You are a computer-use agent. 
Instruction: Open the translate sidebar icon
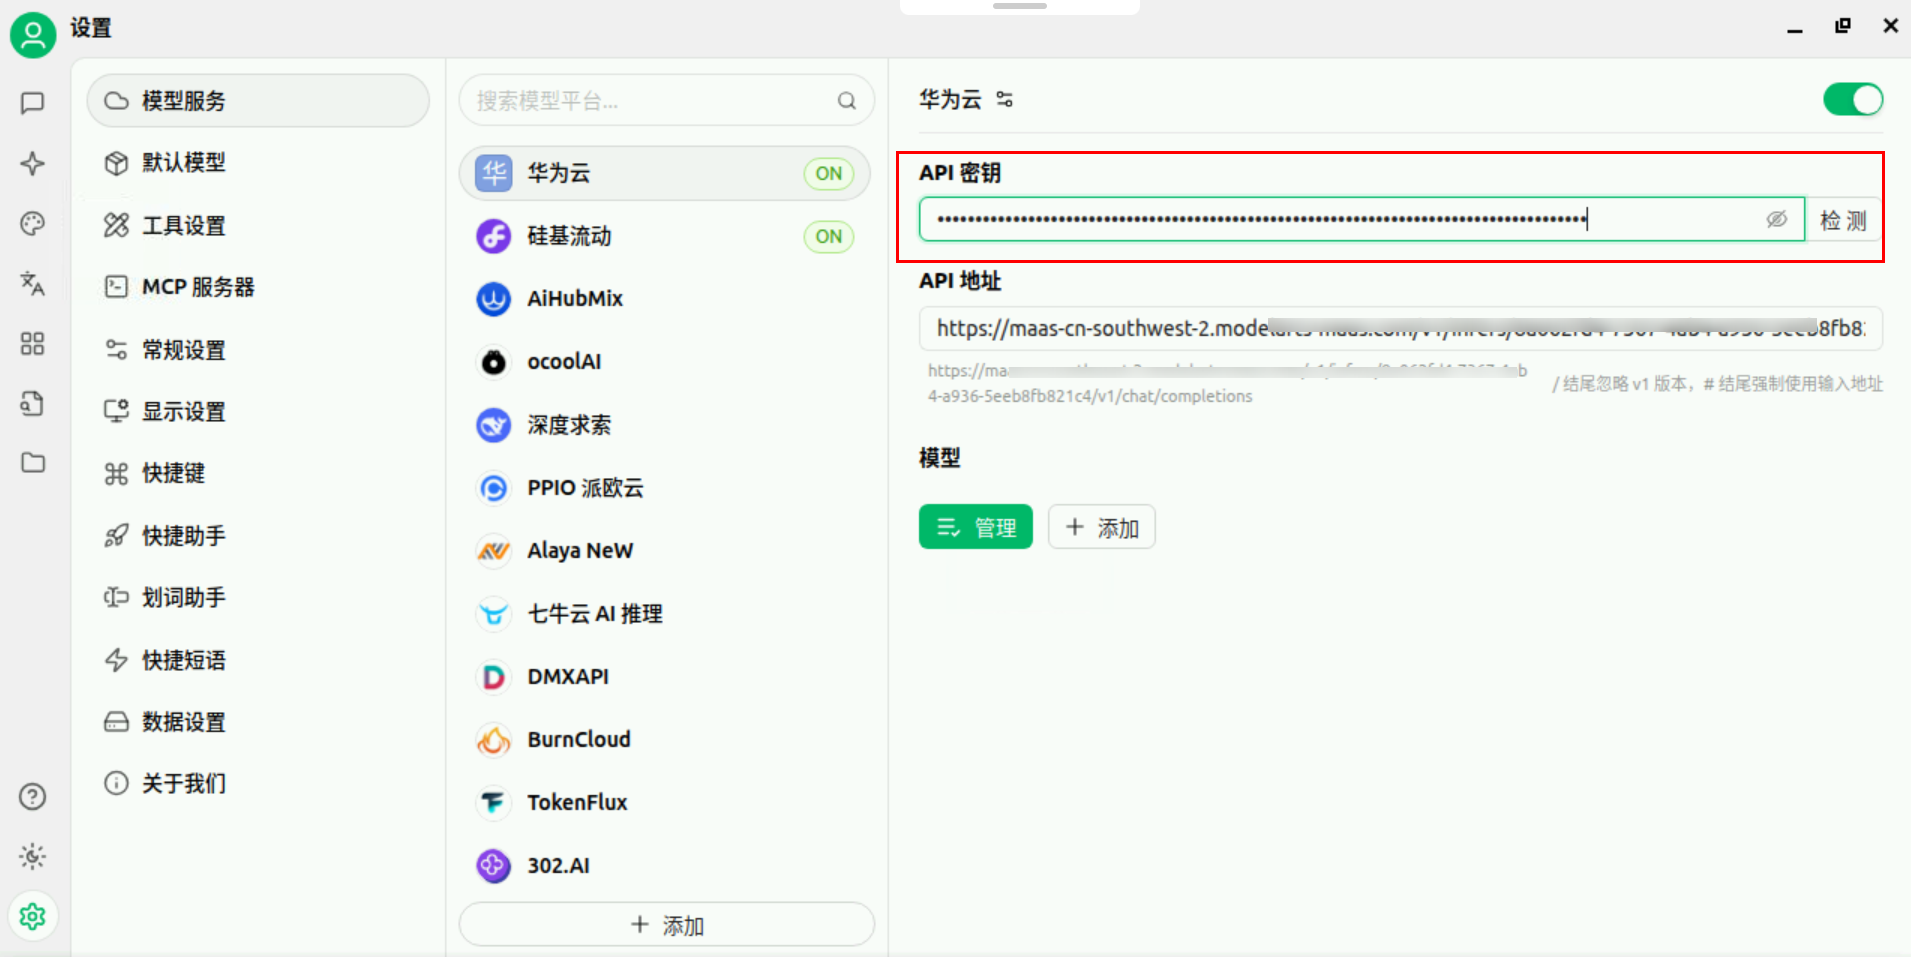click(x=33, y=283)
